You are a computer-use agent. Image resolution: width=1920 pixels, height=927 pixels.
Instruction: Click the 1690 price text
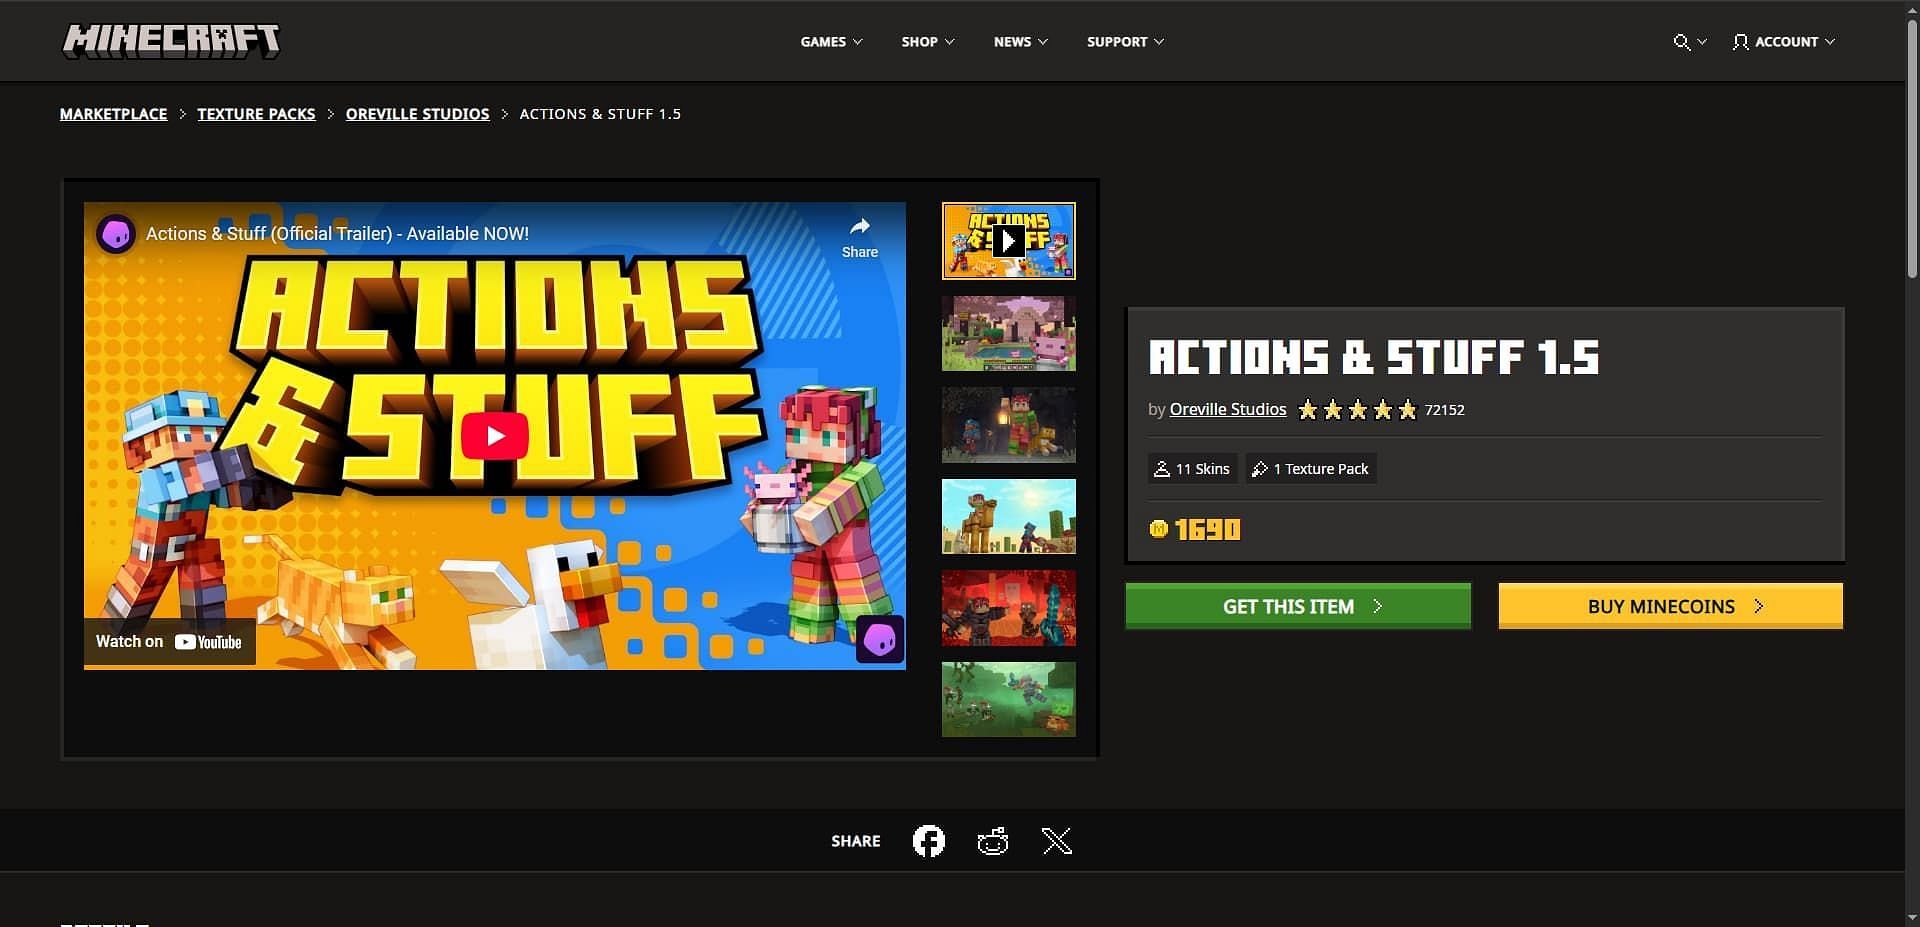(x=1207, y=529)
